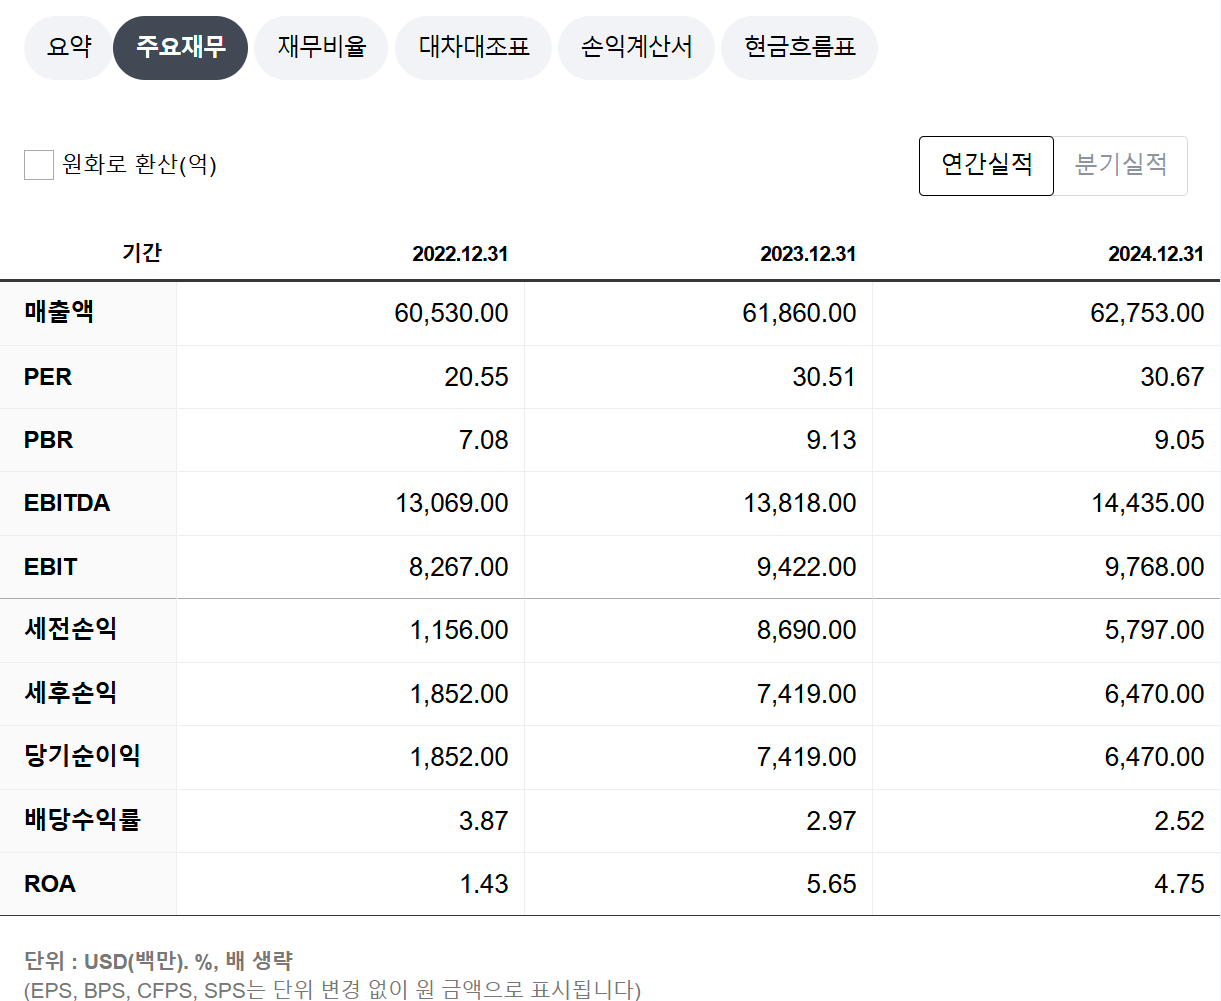
Task: Click the 2023.12.31 column header
Action: click(x=808, y=254)
